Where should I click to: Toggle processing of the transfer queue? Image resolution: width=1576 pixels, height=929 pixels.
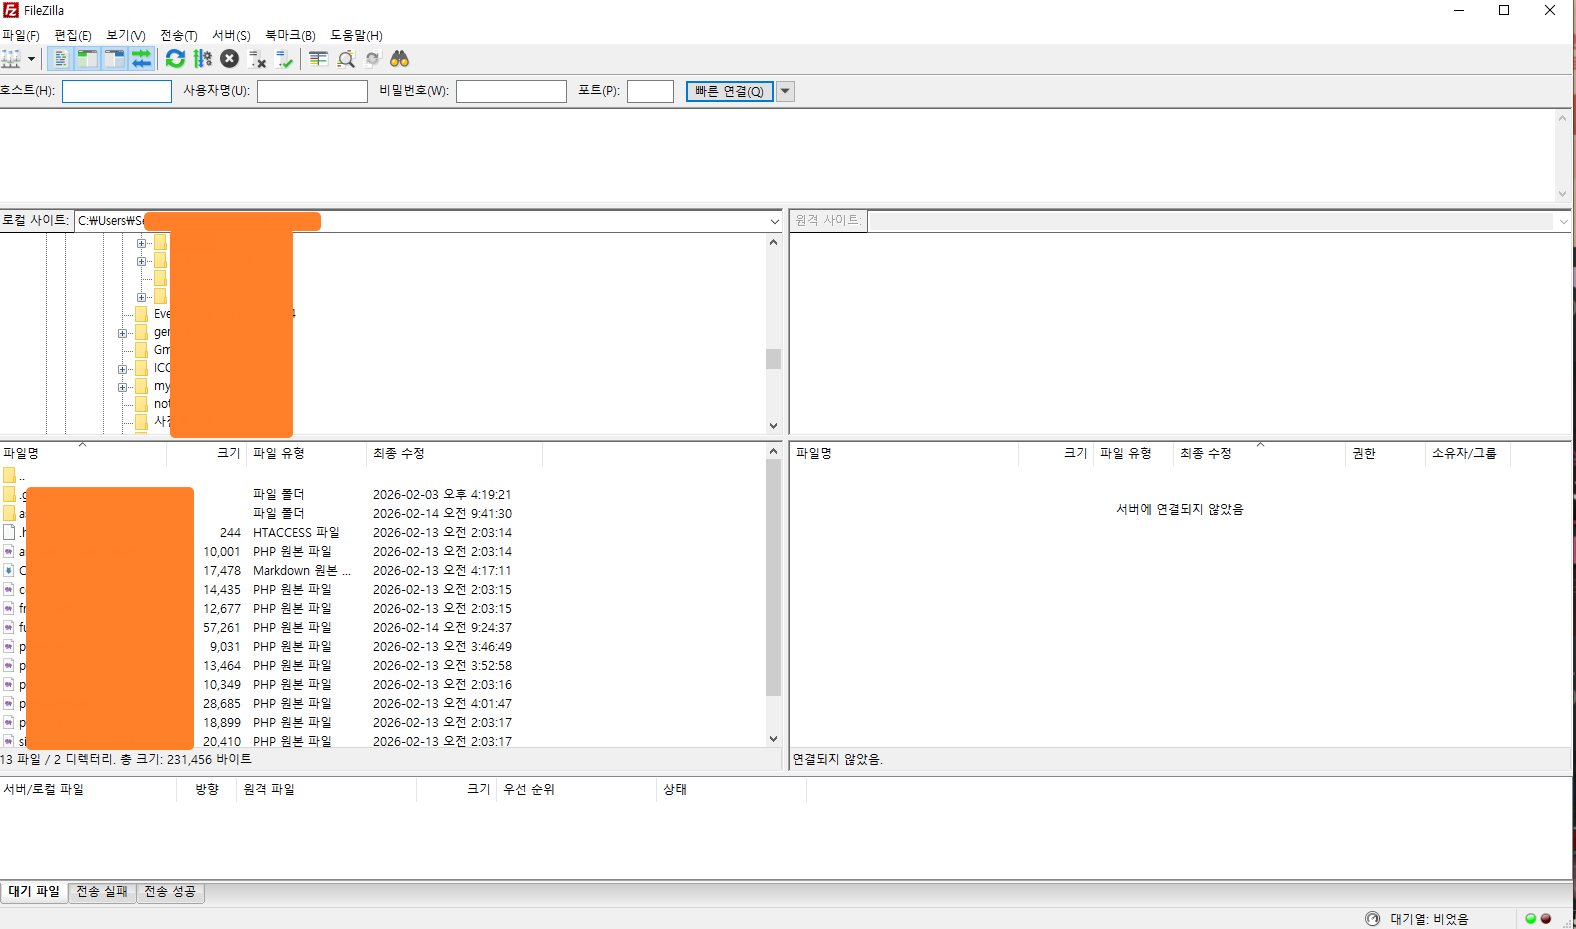[202, 59]
